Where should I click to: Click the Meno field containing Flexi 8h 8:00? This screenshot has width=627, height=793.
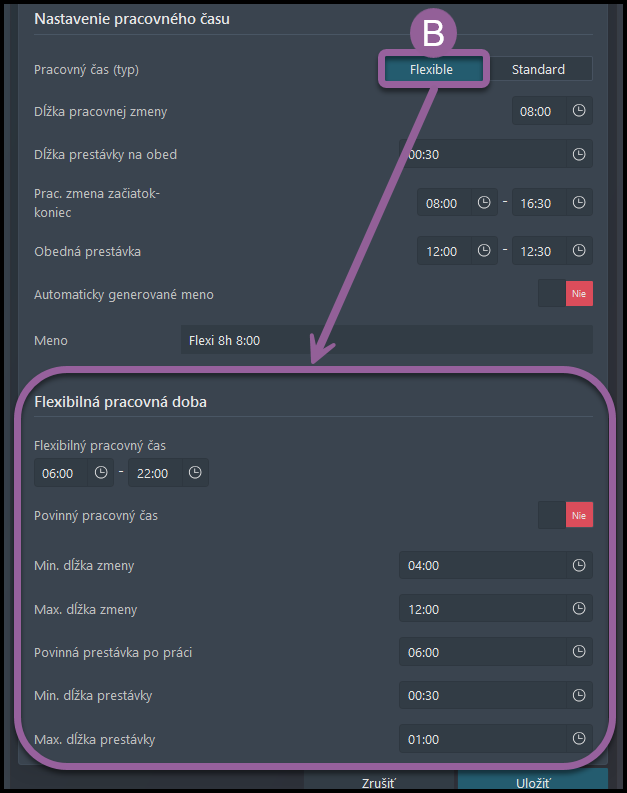point(387,340)
